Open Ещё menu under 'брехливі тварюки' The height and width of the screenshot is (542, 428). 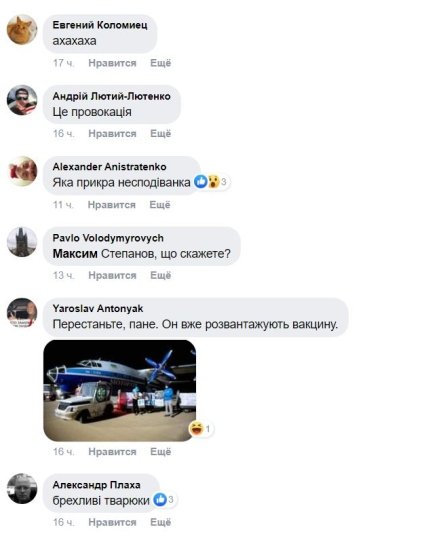tap(160, 522)
